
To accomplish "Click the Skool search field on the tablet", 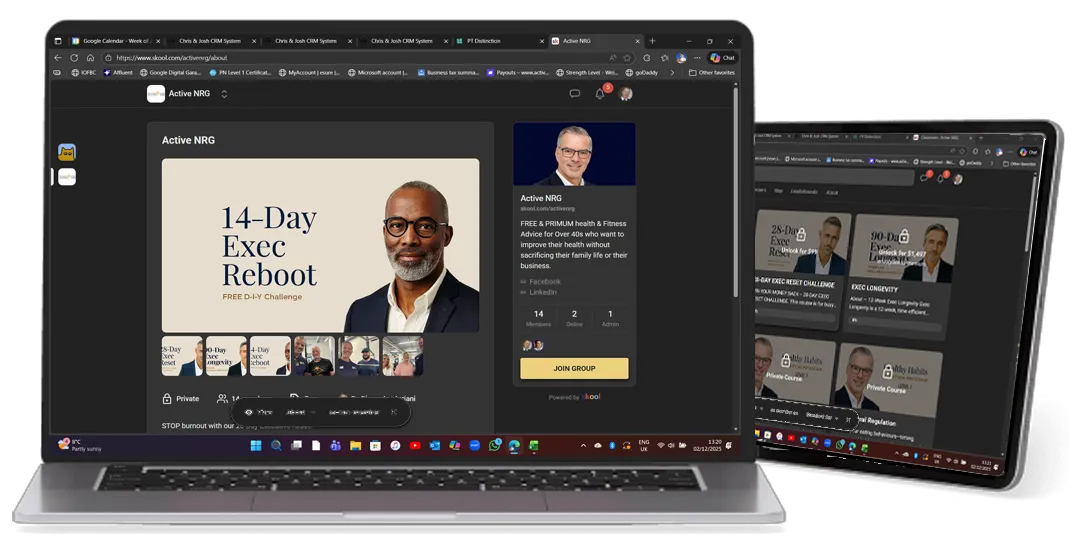I will (x=833, y=176).
